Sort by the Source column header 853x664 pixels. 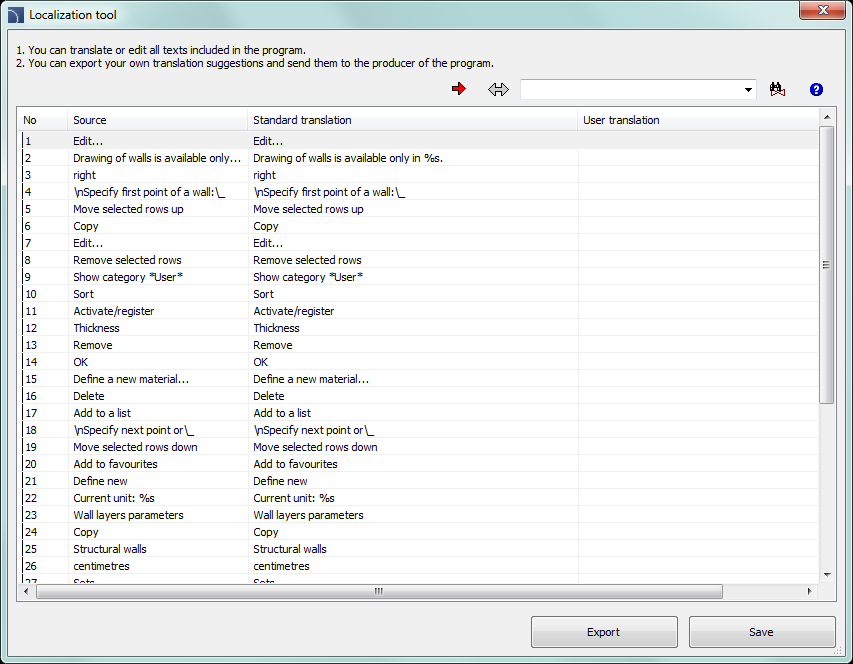click(158, 120)
